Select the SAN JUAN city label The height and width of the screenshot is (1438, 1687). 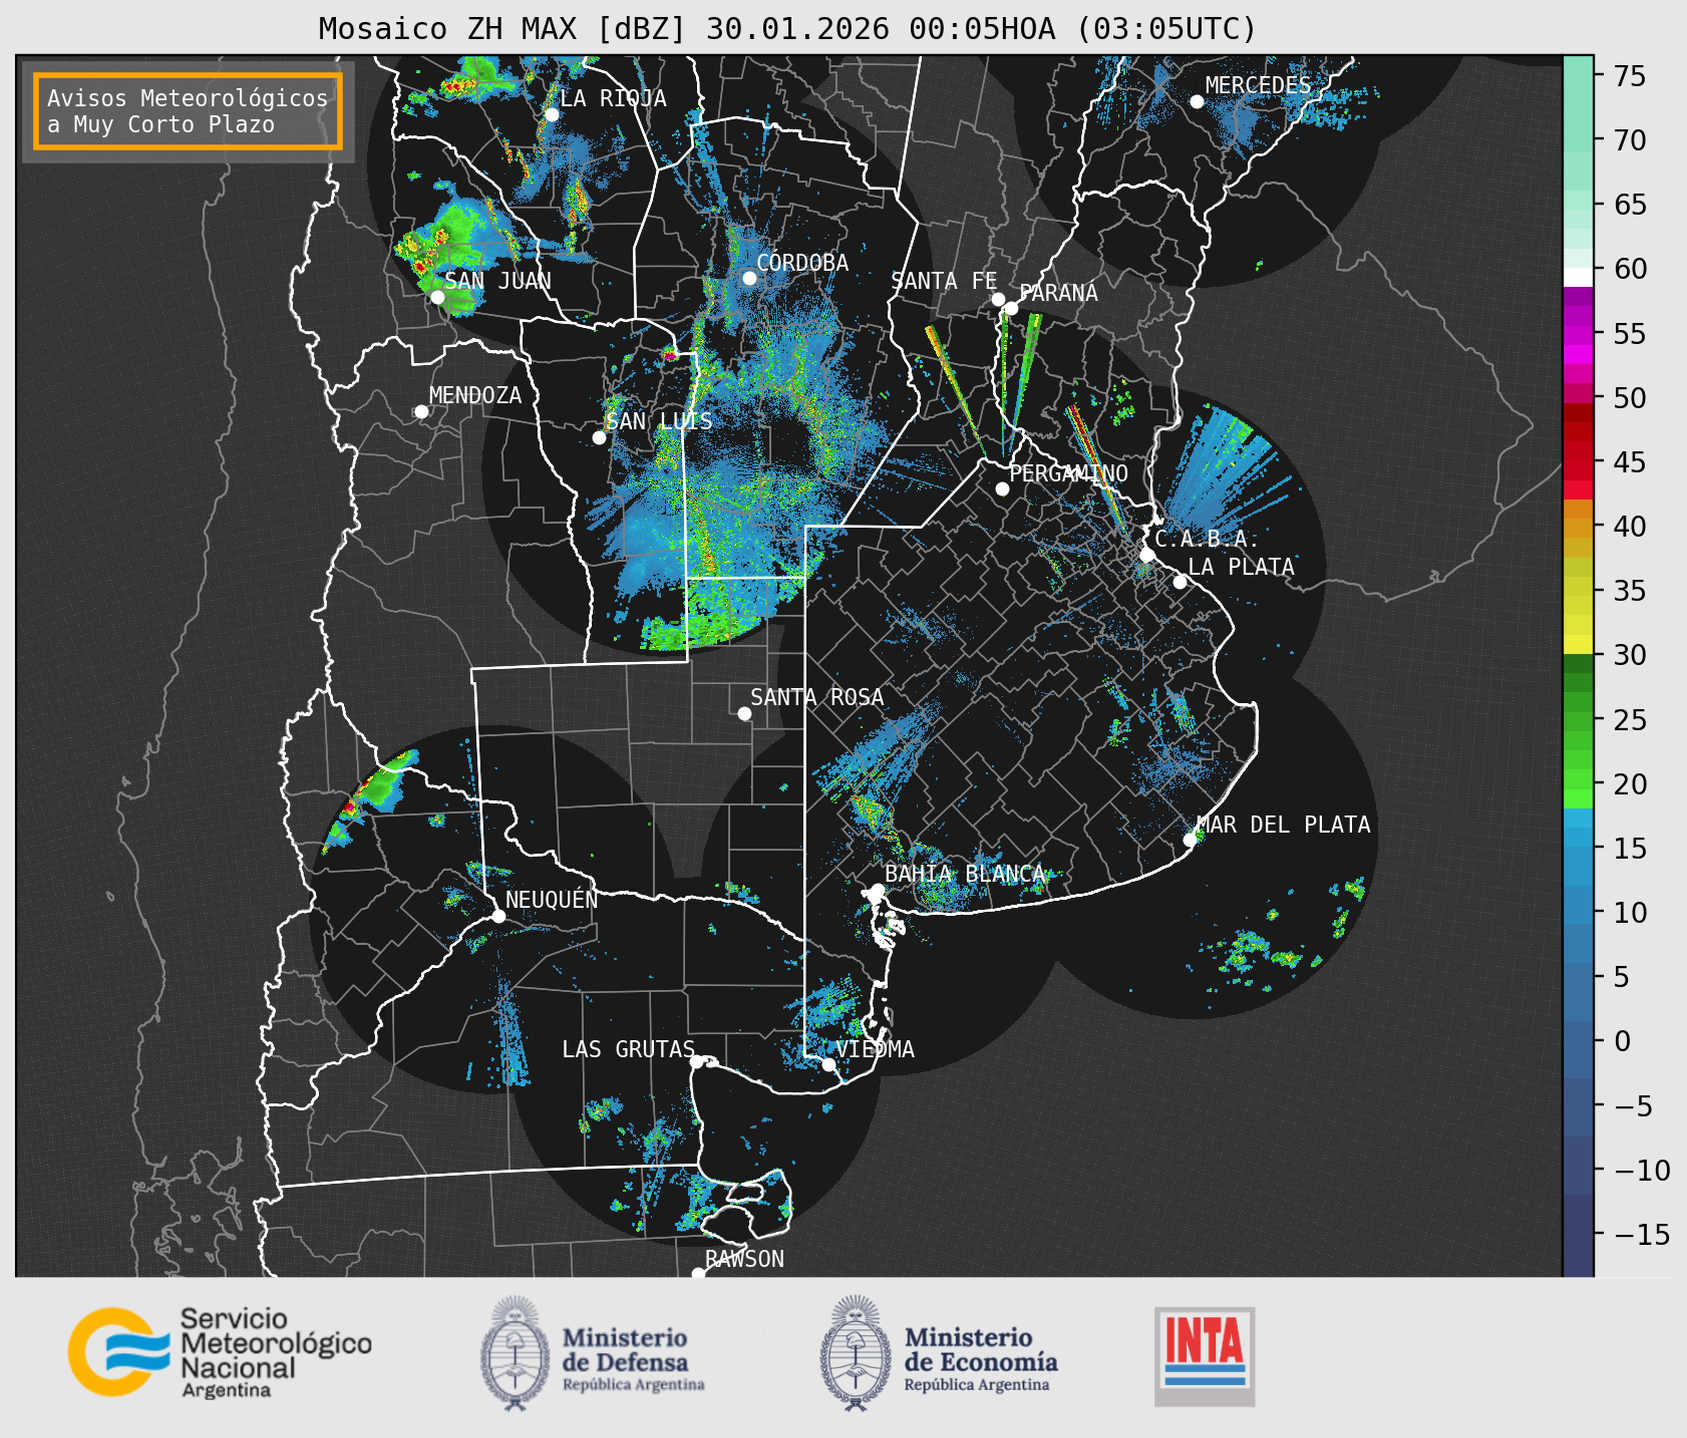tap(498, 281)
